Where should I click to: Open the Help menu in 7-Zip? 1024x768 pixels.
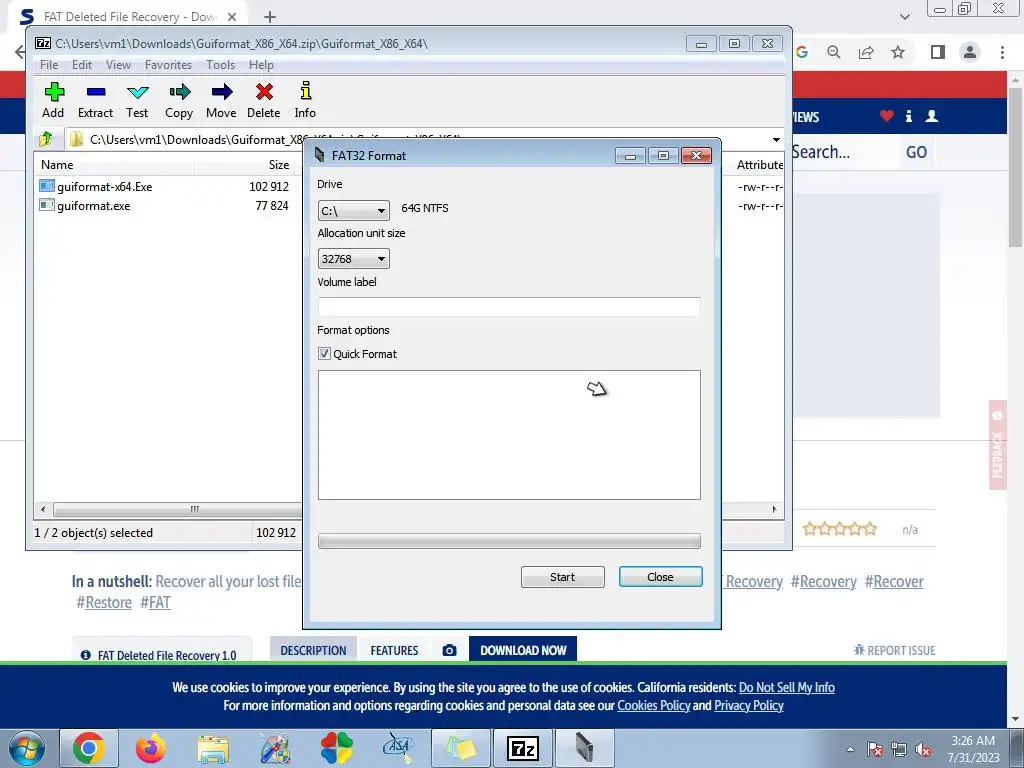coord(261,65)
